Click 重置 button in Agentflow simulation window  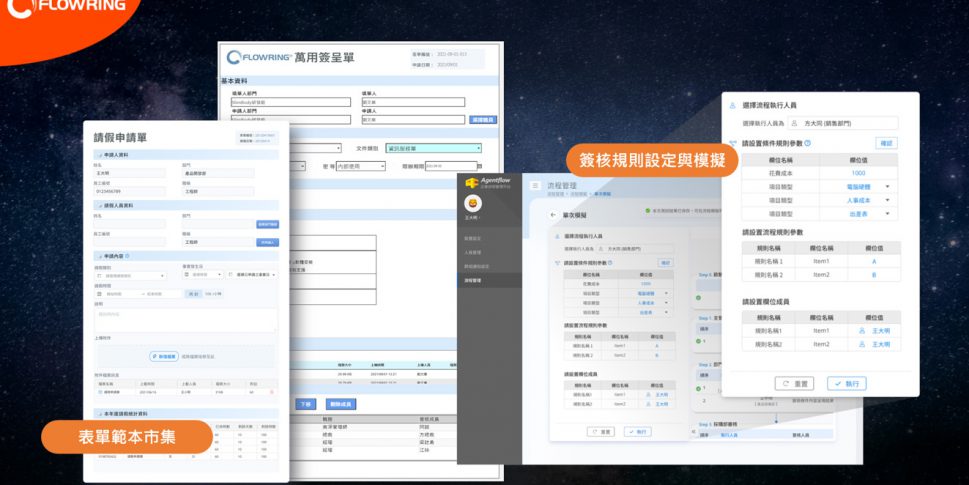(x=601, y=432)
